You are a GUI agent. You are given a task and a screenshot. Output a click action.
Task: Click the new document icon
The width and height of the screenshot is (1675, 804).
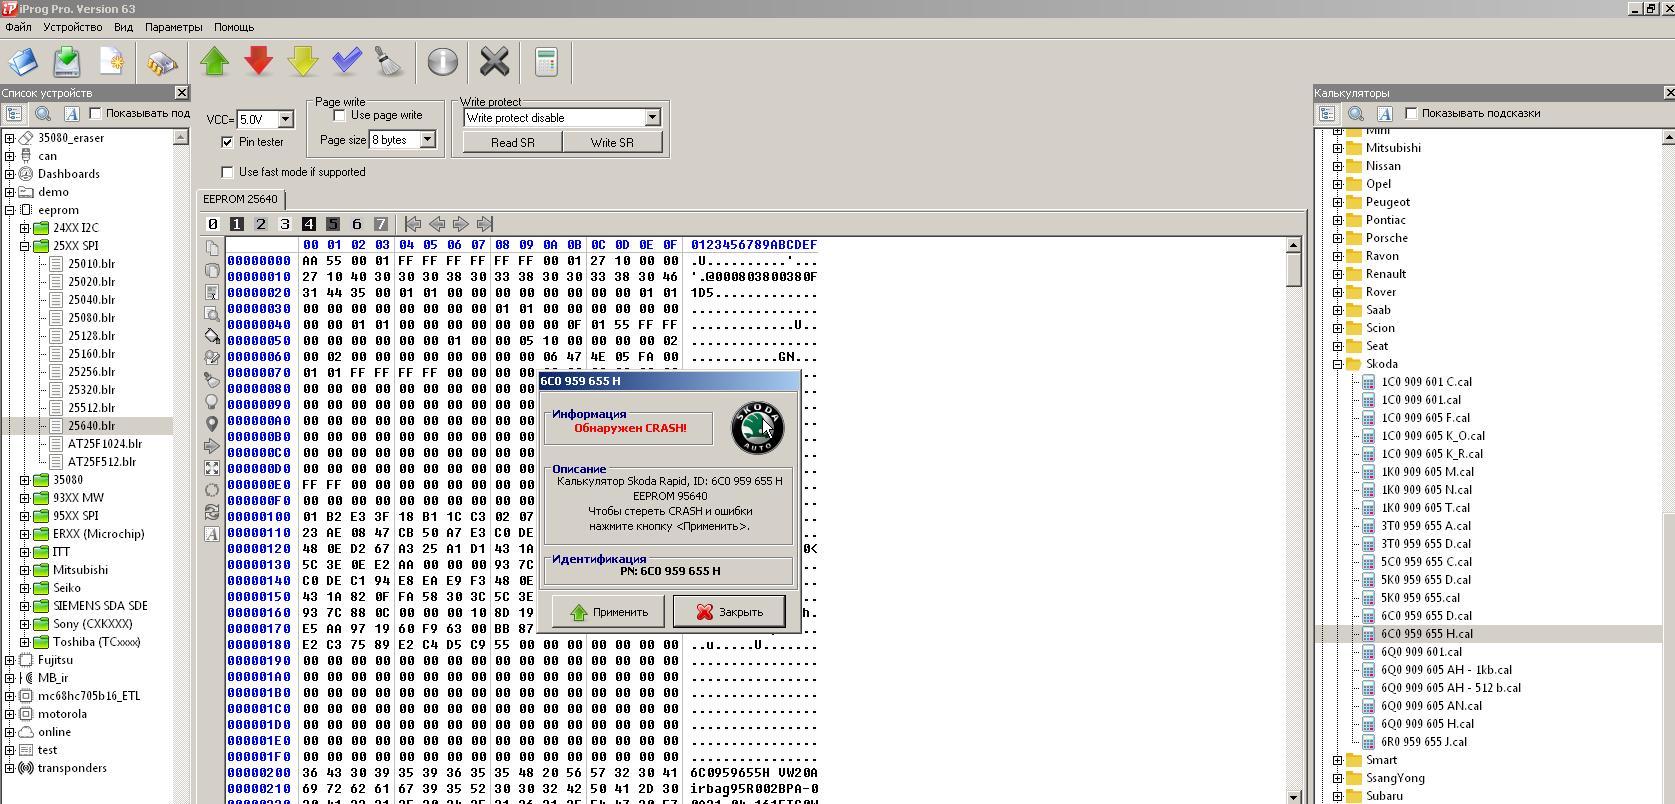(x=112, y=62)
